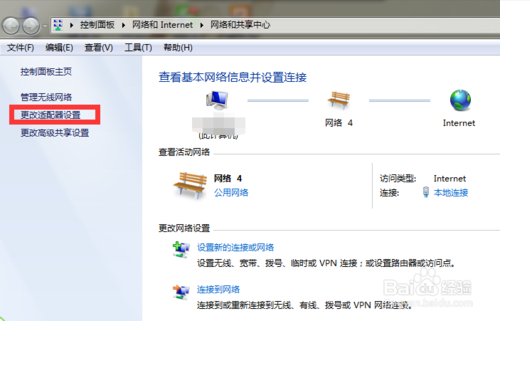Click the bench network icon in map

[339, 100]
